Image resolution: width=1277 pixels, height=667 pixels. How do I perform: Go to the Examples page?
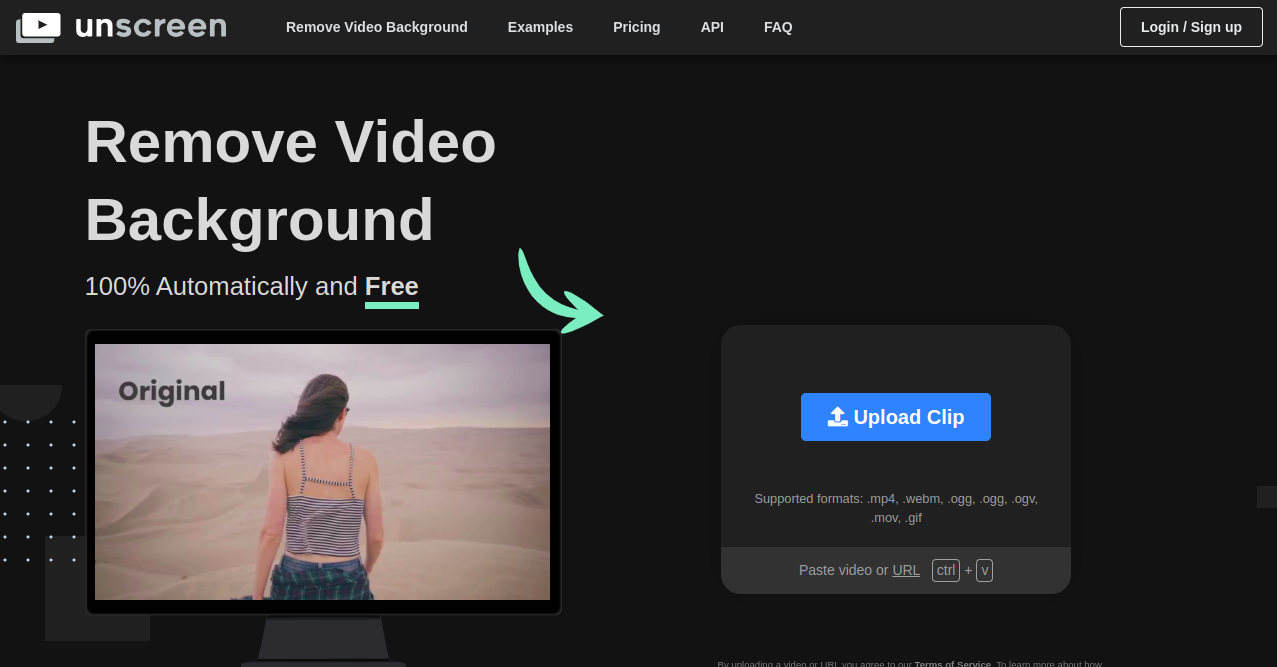540,27
